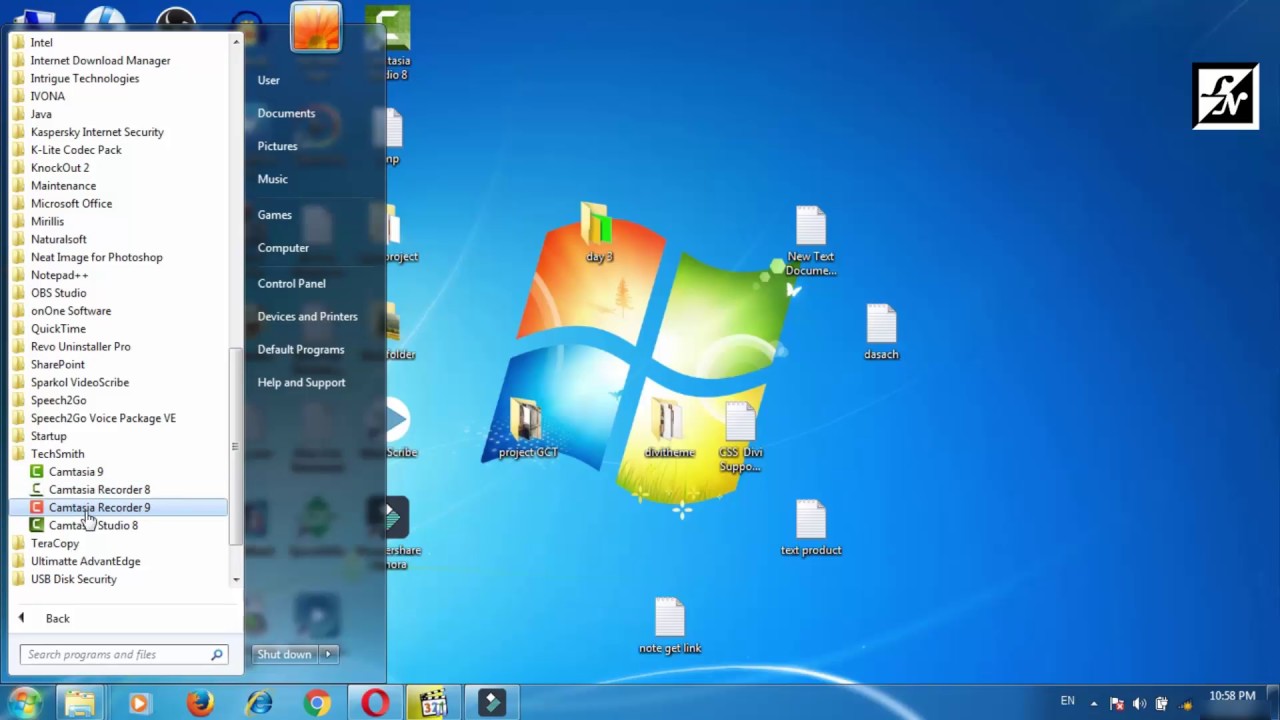Open Media Player Classic taskbar icon

(x=433, y=703)
